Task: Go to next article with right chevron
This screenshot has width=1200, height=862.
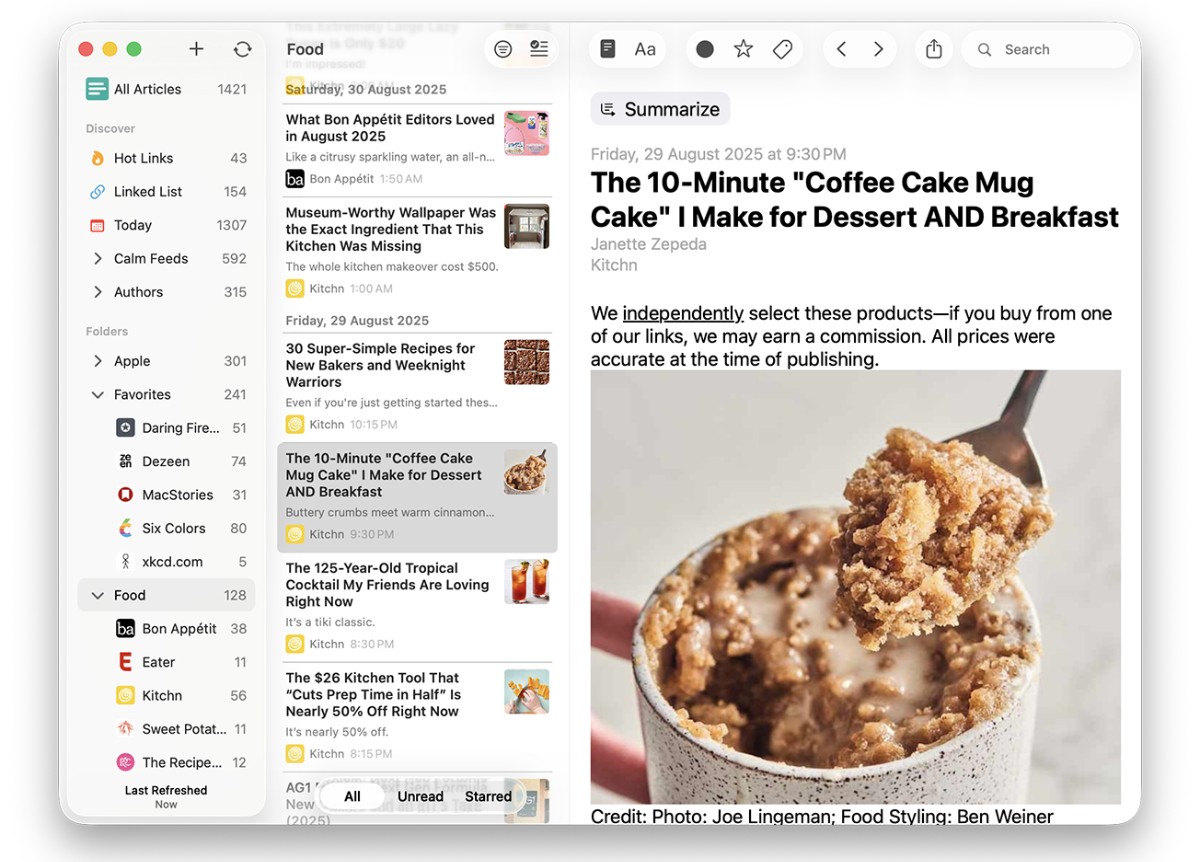Action: (878, 49)
